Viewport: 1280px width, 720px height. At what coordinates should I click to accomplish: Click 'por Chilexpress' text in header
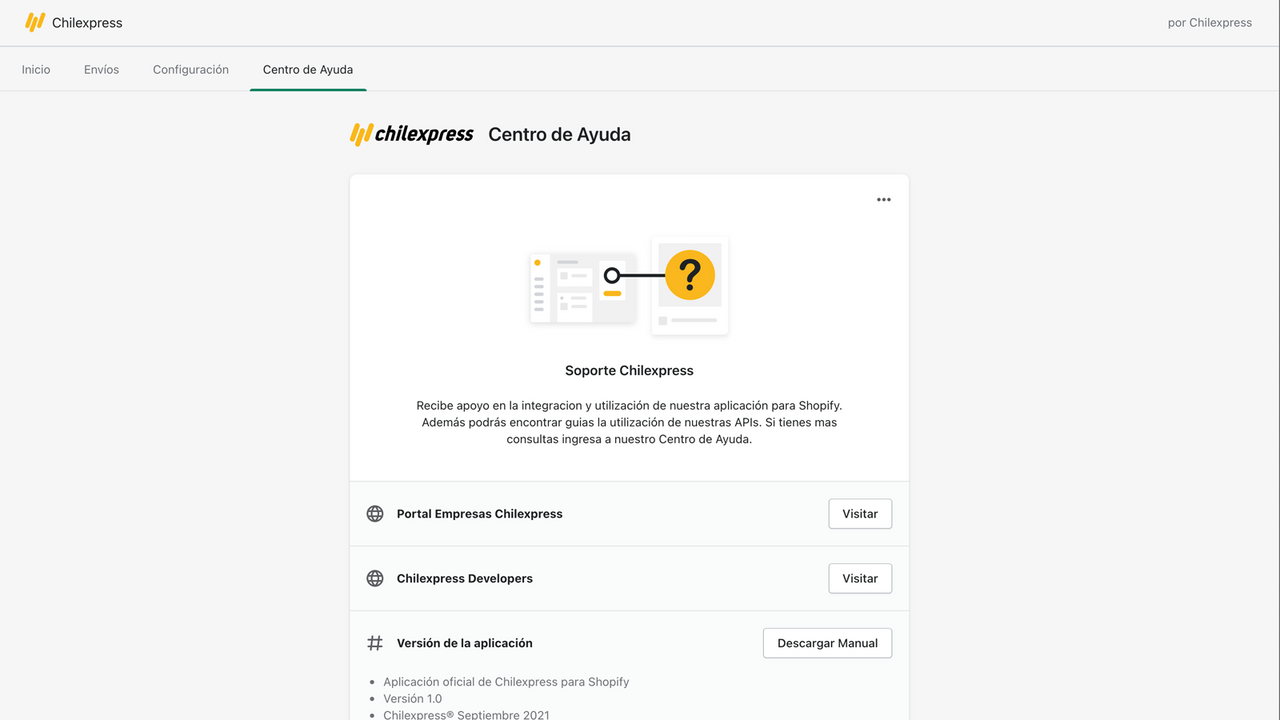point(1210,23)
